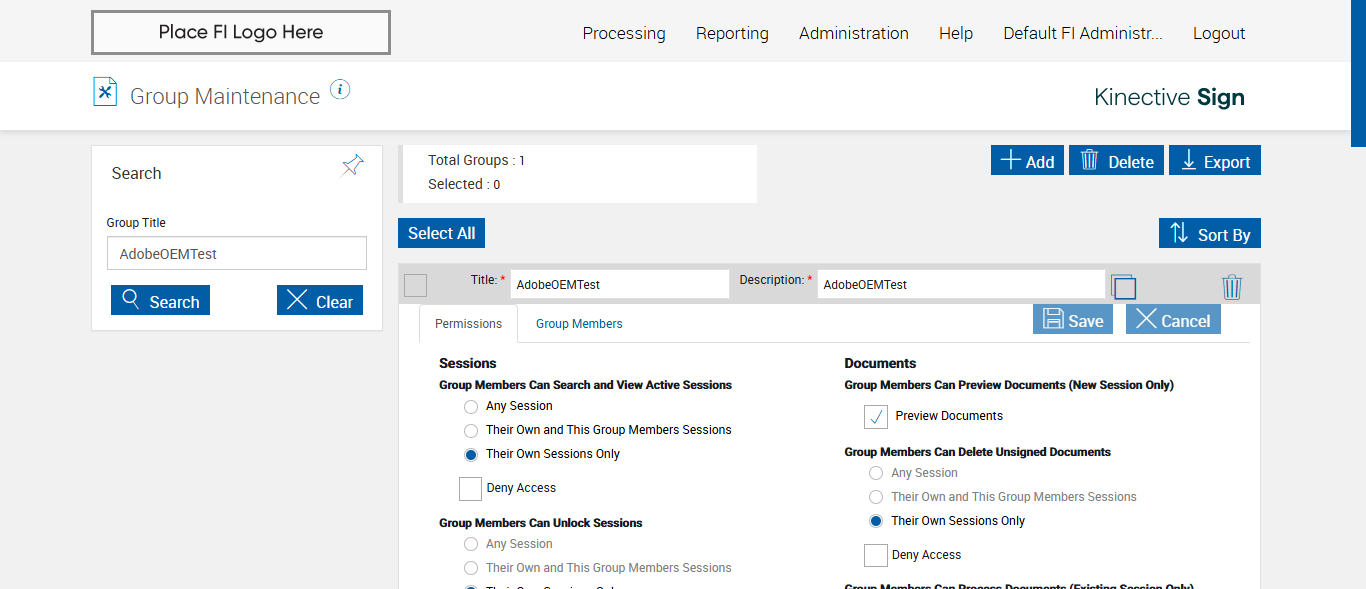Click the Add button

point(1027,161)
